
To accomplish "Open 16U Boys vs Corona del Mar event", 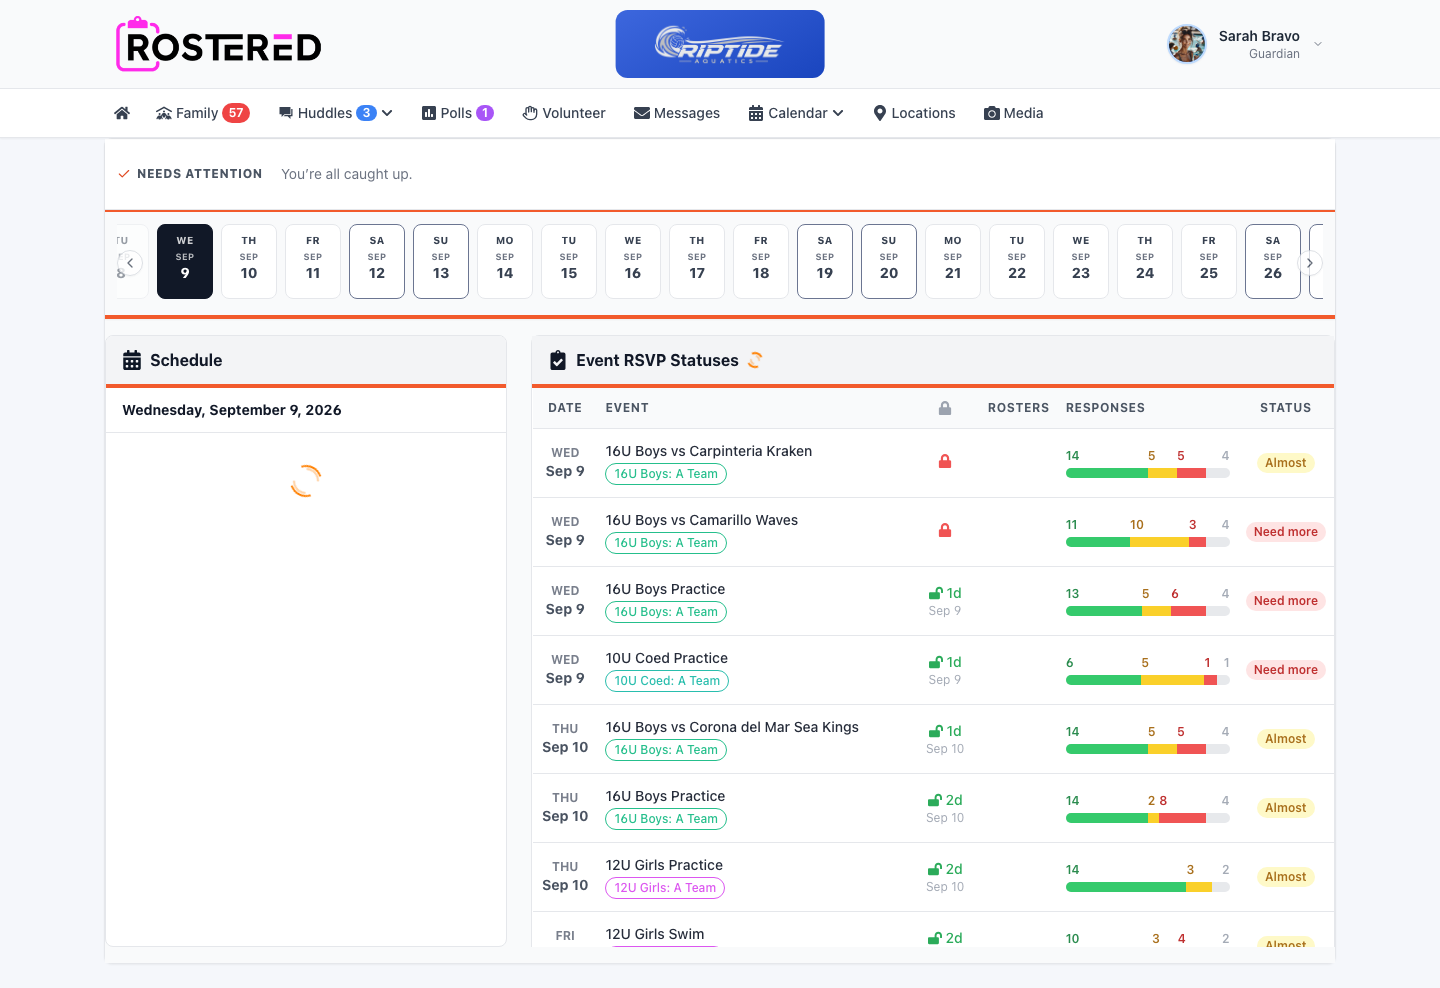I will coord(732,727).
